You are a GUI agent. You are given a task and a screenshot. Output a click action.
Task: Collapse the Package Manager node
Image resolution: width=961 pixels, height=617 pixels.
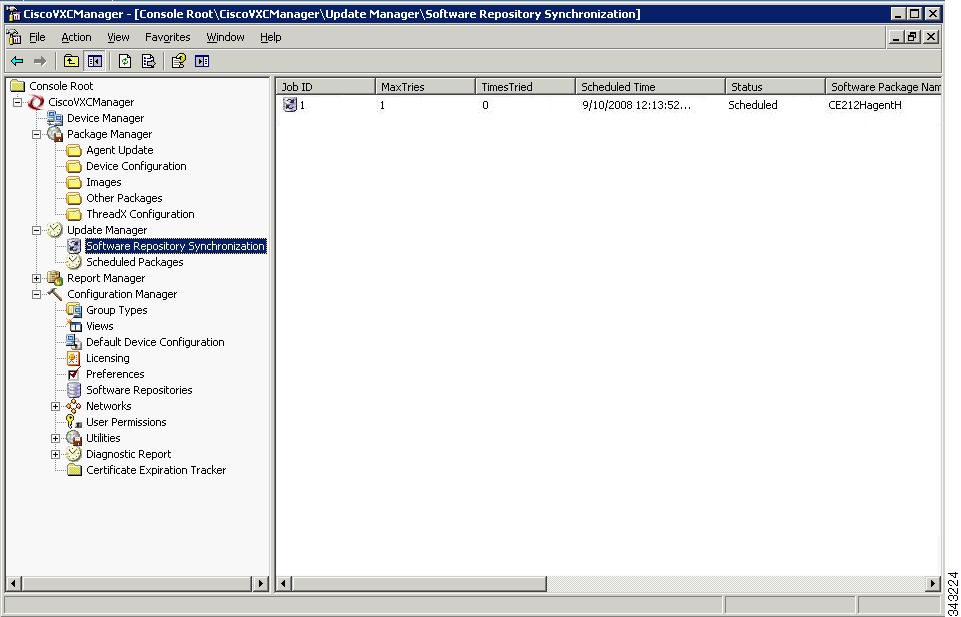tap(37, 134)
